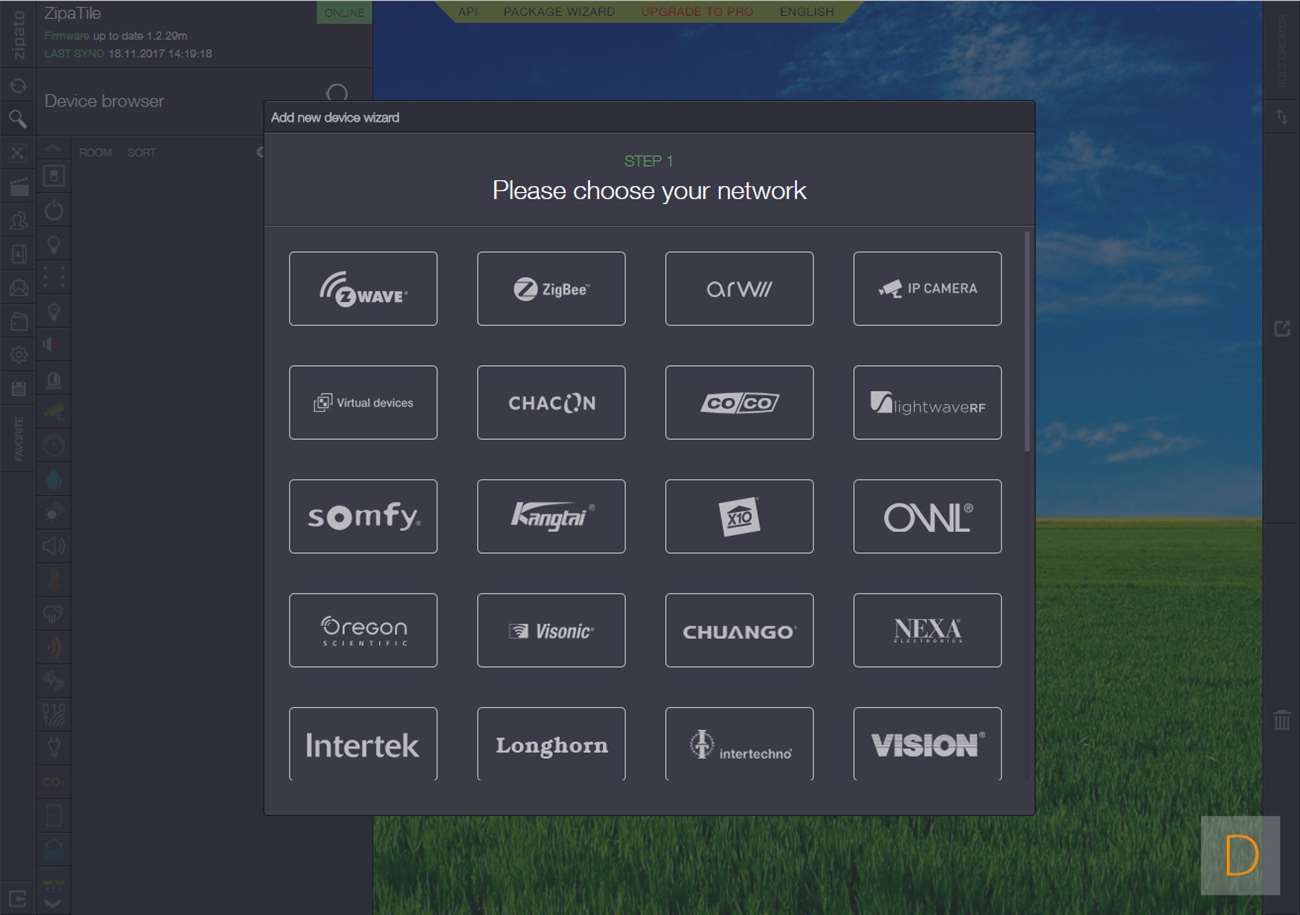Open the SORT dropdown in Device browser

point(141,153)
